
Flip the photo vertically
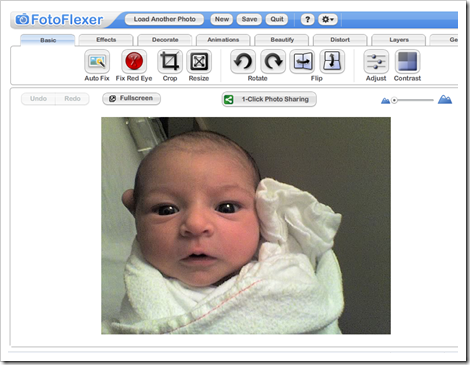(x=332, y=61)
